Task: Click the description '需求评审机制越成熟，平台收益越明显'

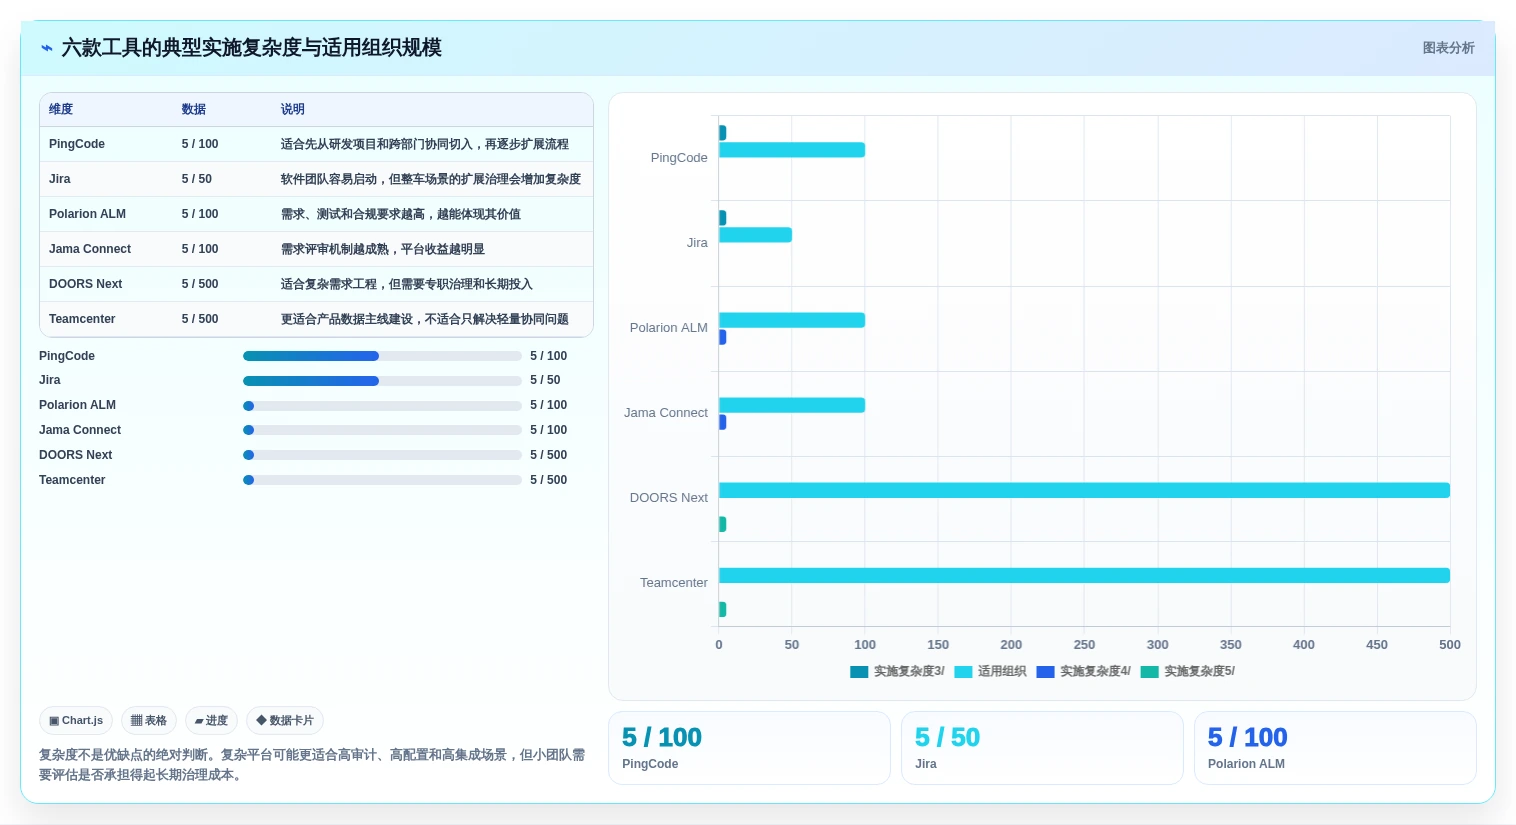Action: (383, 249)
